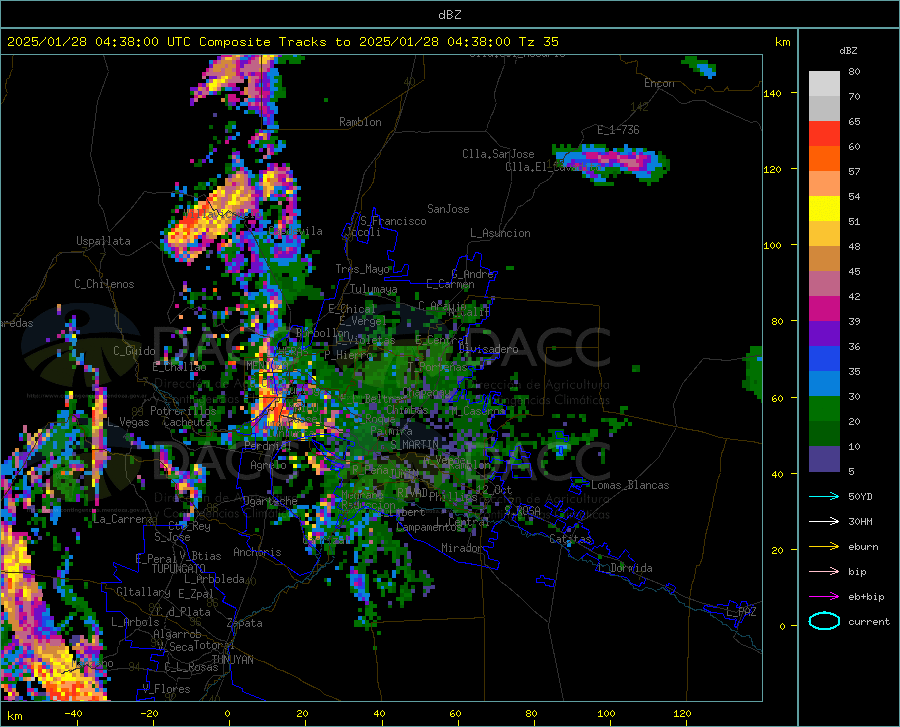This screenshot has width=900, height=727.
Task: Click the Campamentos label
Action: click(429, 527)
